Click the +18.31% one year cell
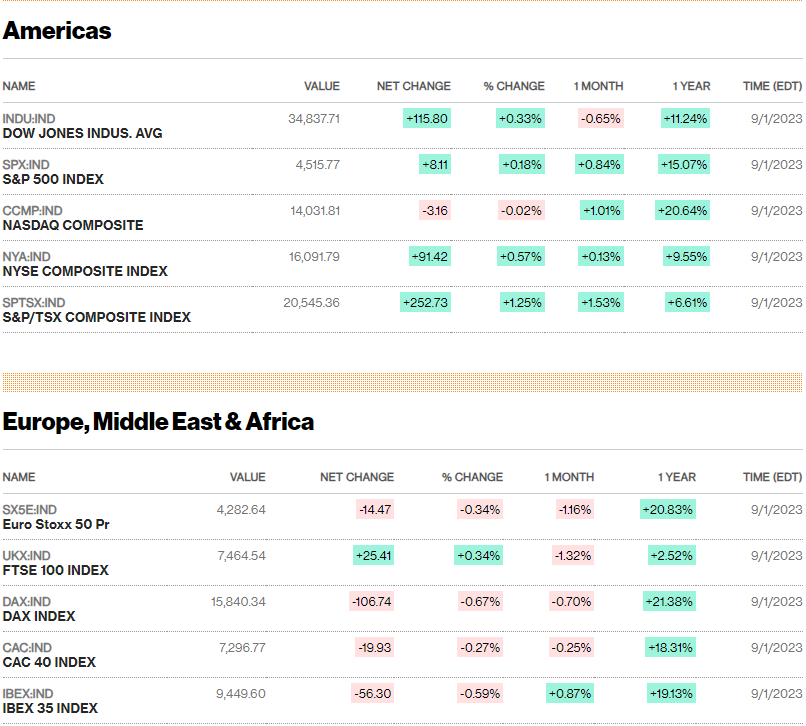806x726 pixels. 670,648
